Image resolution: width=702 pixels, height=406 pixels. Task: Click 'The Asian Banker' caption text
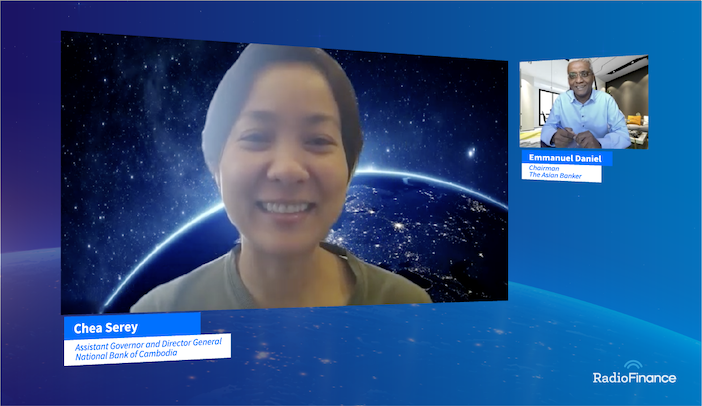pos(555,175)
